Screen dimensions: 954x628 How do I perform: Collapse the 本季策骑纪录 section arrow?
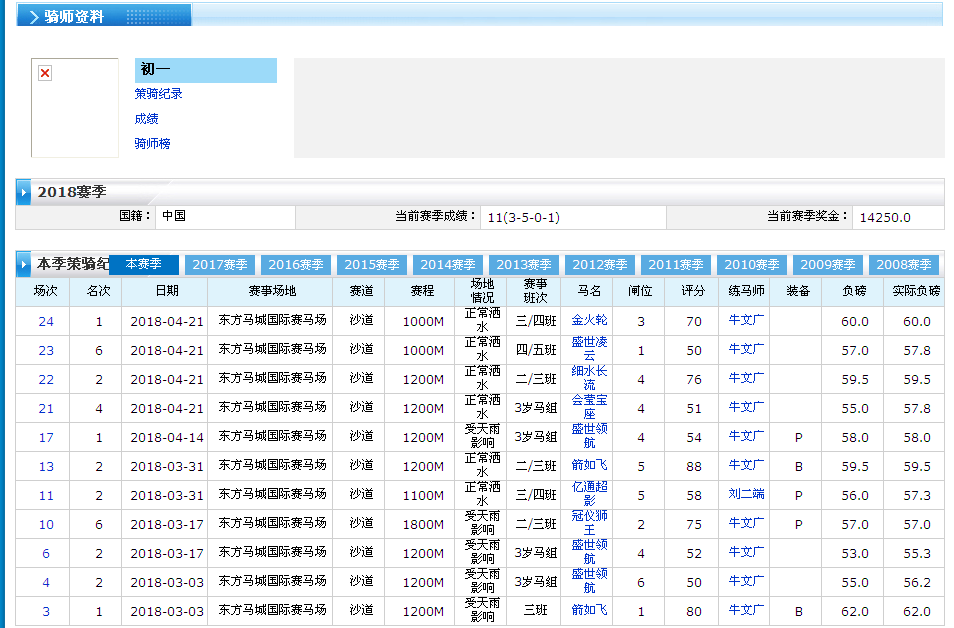[24, 265]
